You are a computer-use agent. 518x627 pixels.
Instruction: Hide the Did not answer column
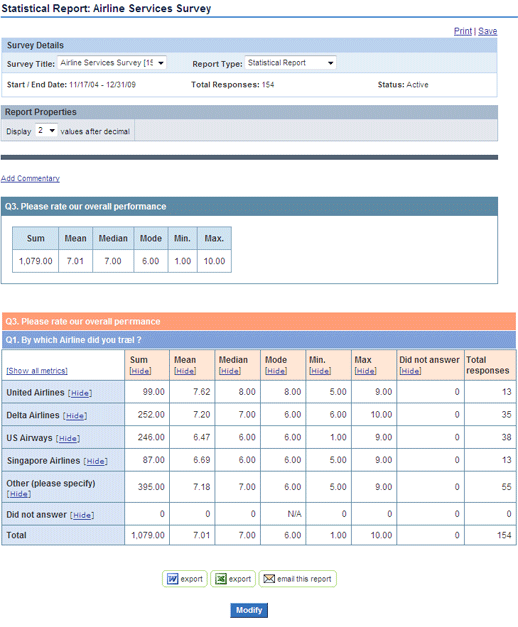coord(410,371)
